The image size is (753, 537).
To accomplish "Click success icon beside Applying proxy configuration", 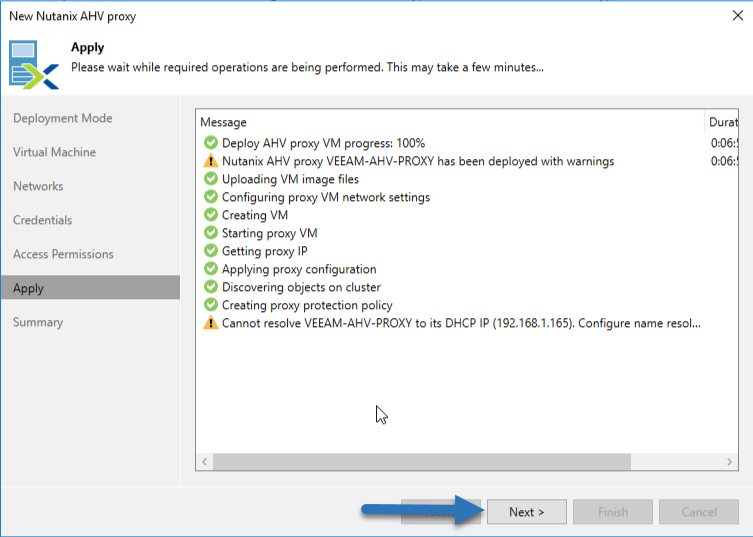I will coord(210,269).
